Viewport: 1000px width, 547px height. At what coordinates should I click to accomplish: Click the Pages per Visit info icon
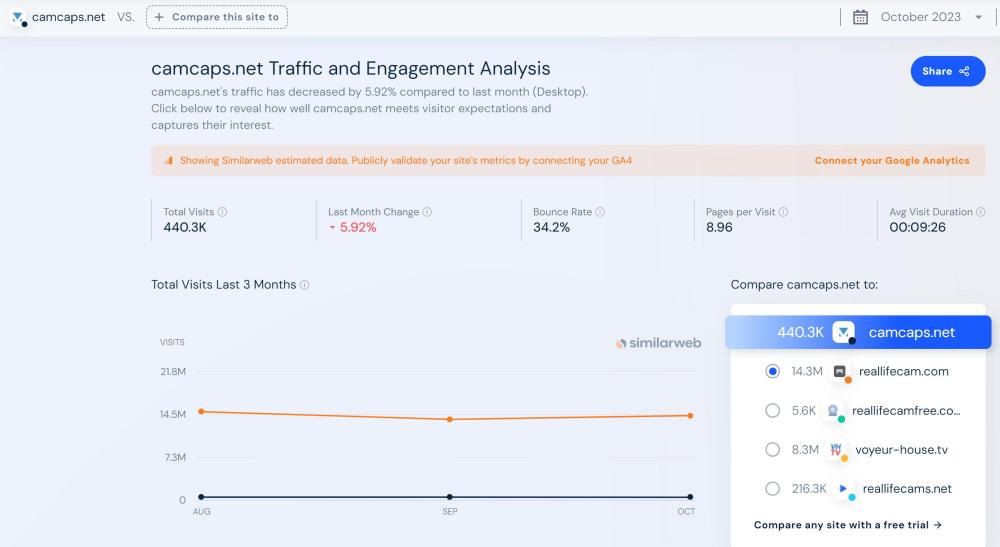pyautogui.click(x=784, y=212)
